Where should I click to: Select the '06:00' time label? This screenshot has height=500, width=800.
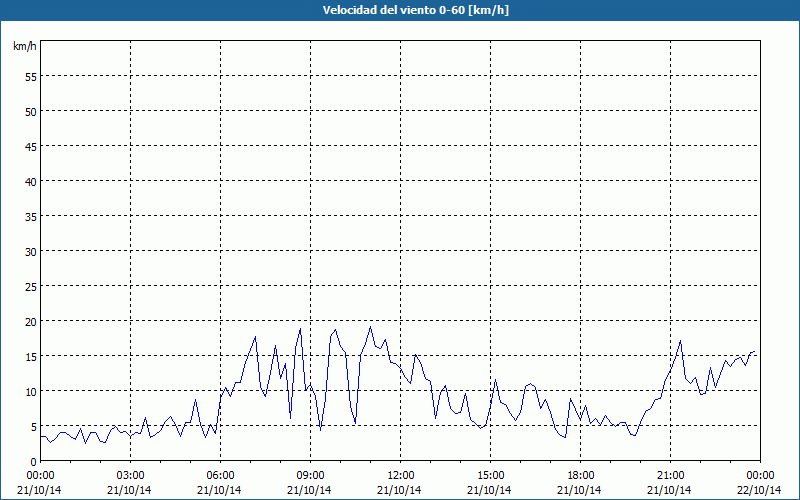point(220,476)
